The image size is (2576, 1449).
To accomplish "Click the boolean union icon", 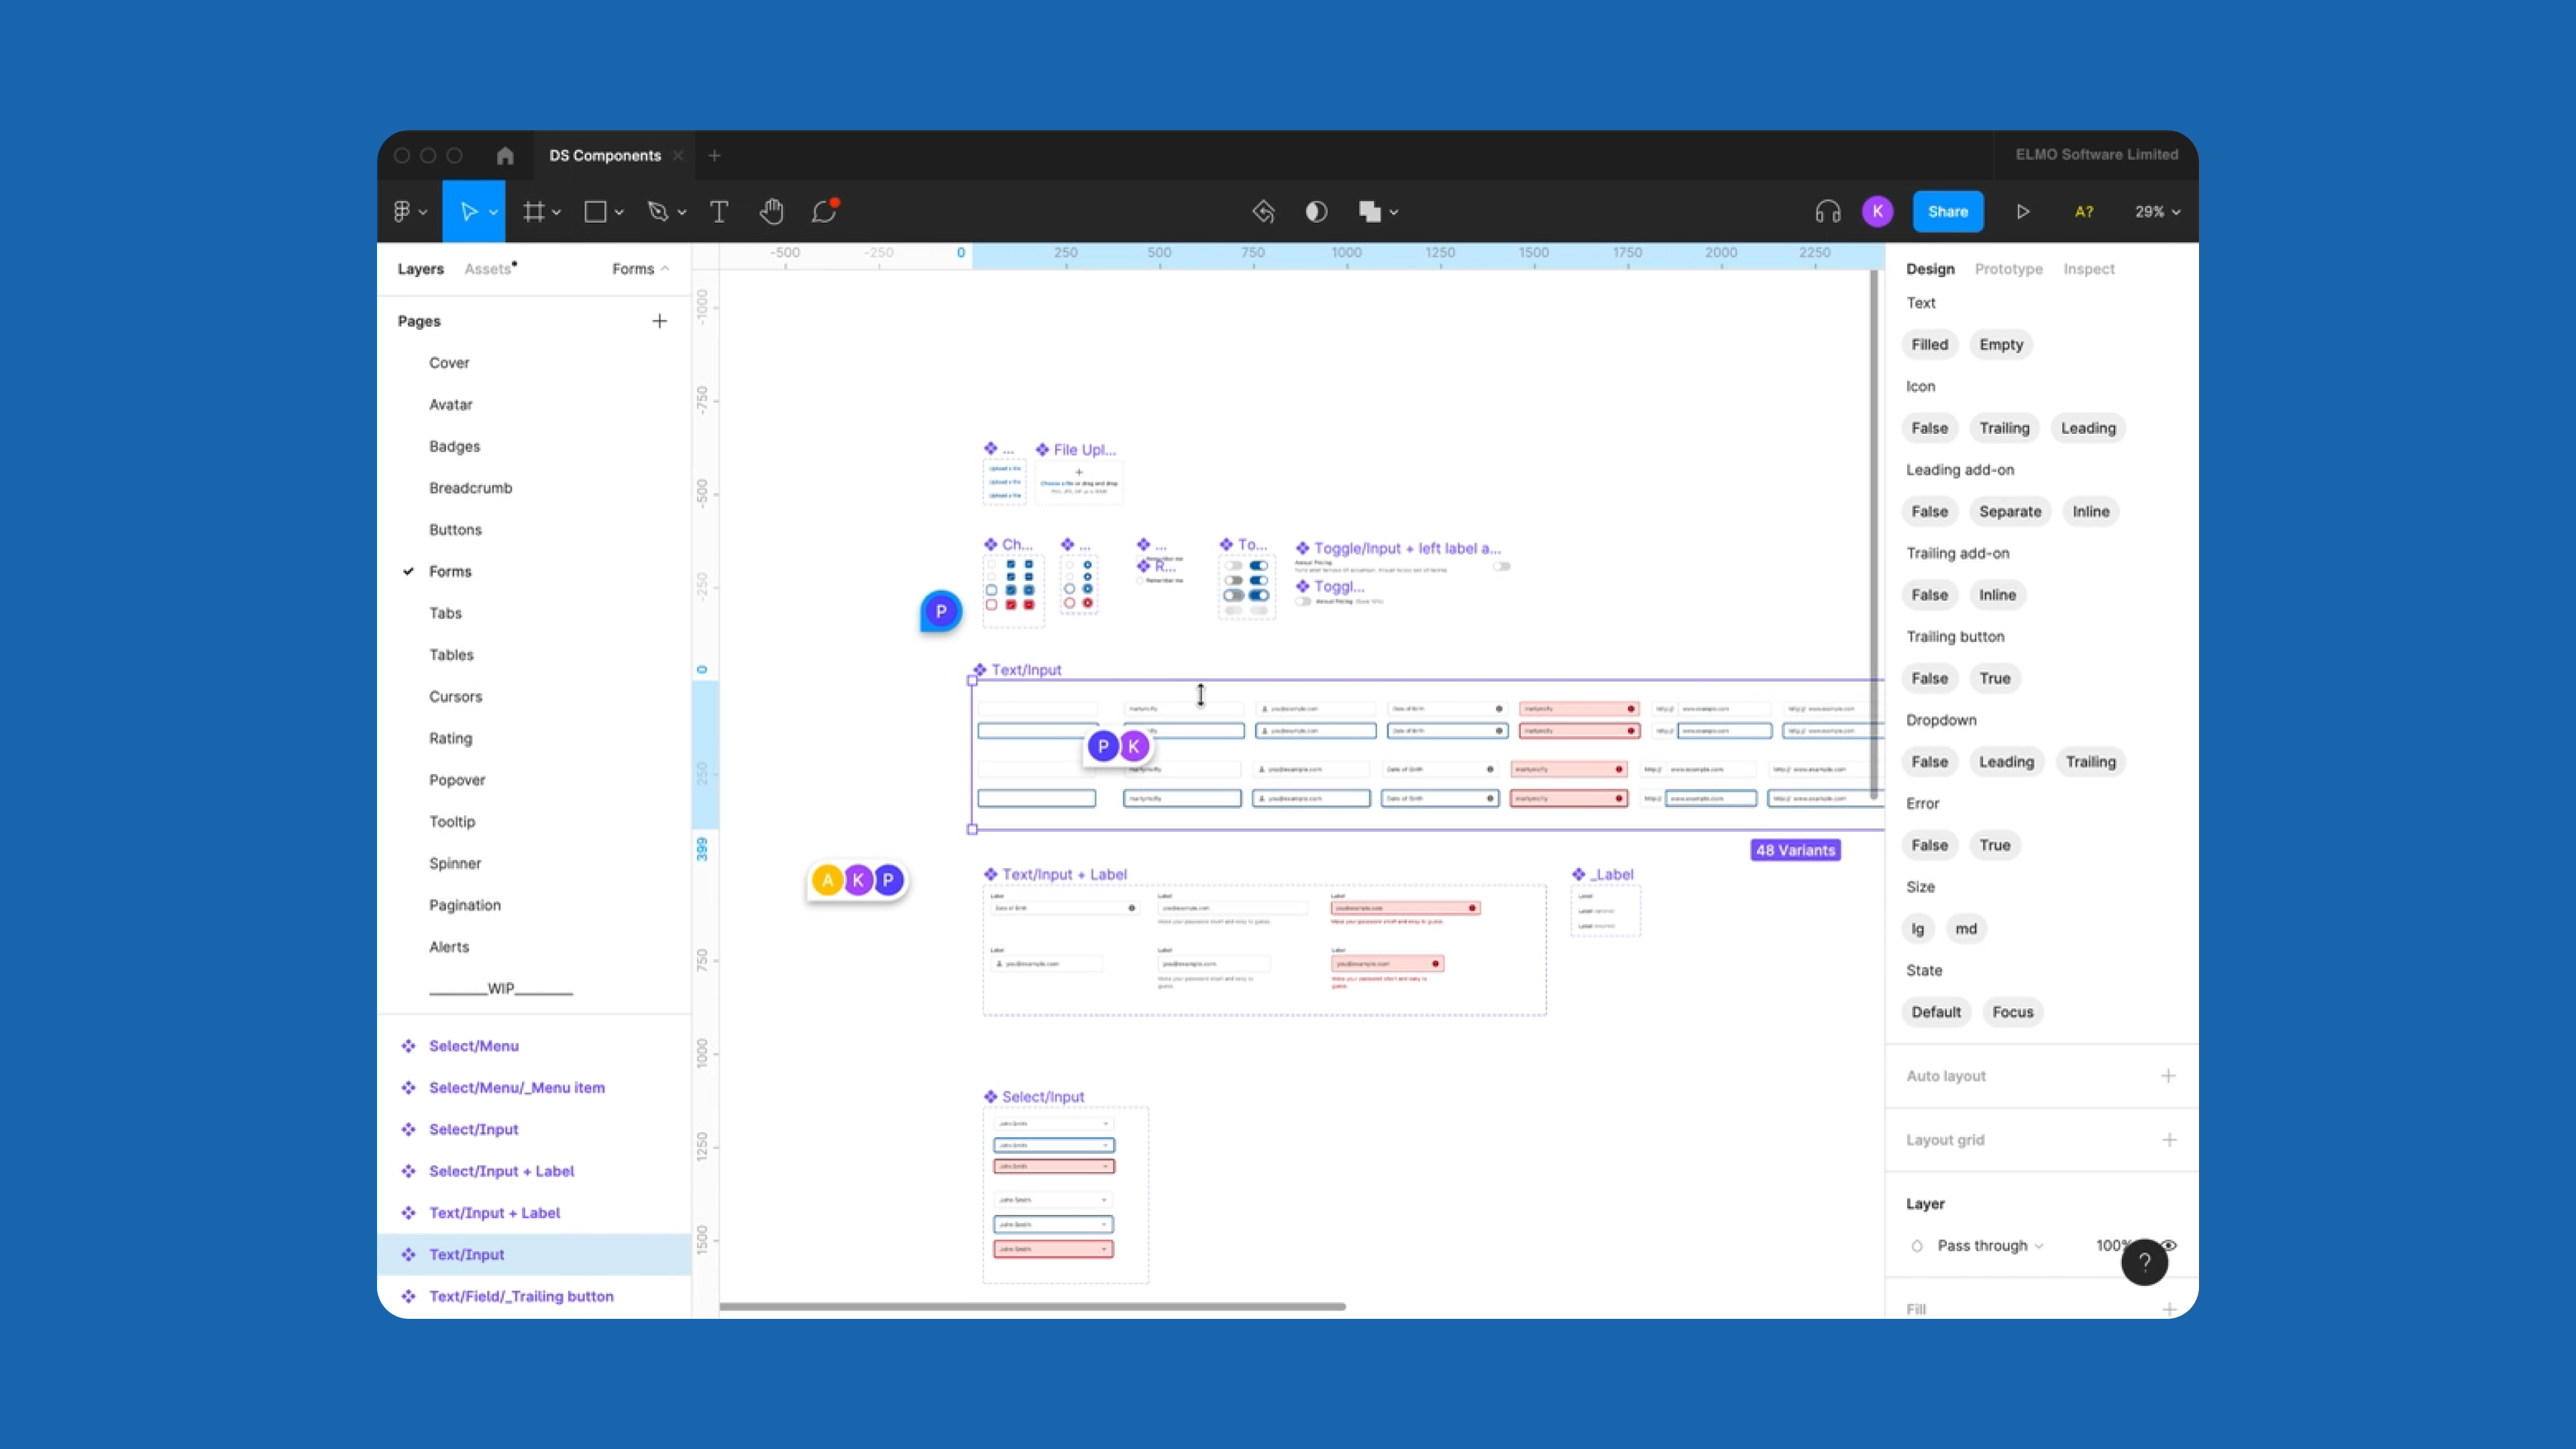I will coord(1370,211).
